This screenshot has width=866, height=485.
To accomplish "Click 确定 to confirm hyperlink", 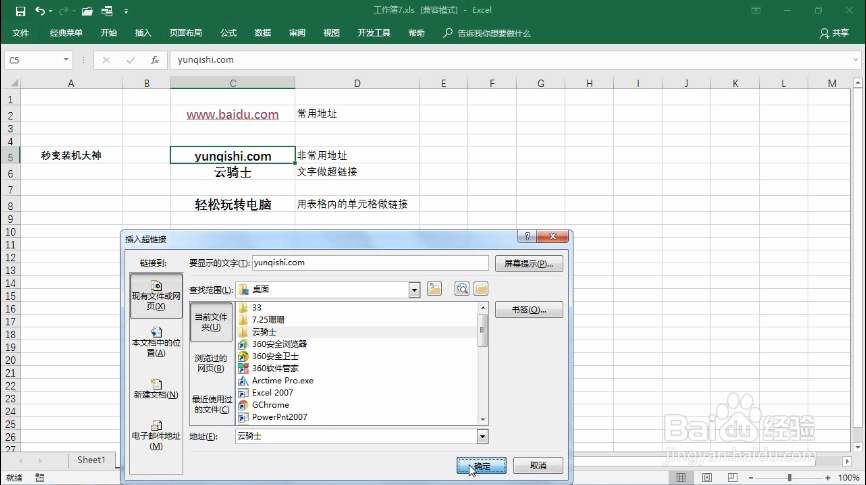I will [481, 466].
